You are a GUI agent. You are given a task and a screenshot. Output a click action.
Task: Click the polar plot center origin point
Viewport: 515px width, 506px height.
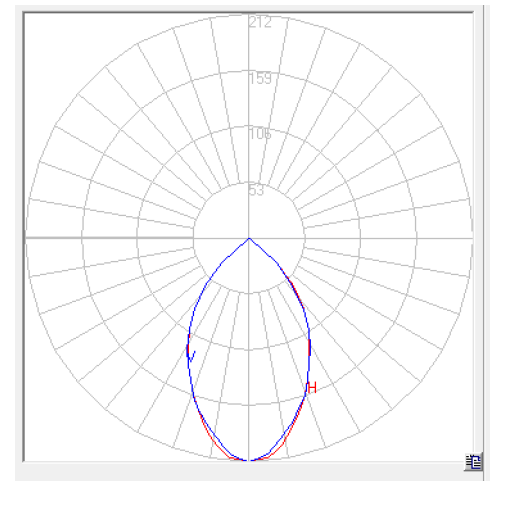click(249, 238)
